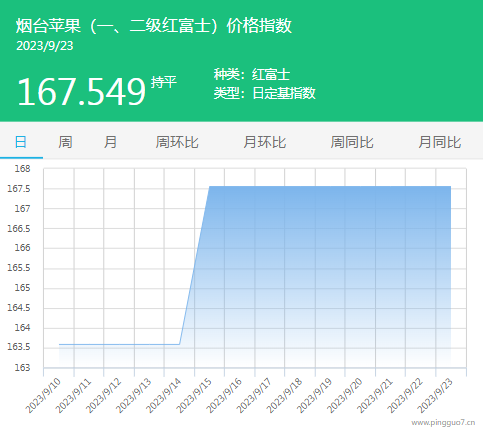Click the 2023/9/19 x-axis date label
The width and height of the screenshot is (483, 432).
pos(315,396)
